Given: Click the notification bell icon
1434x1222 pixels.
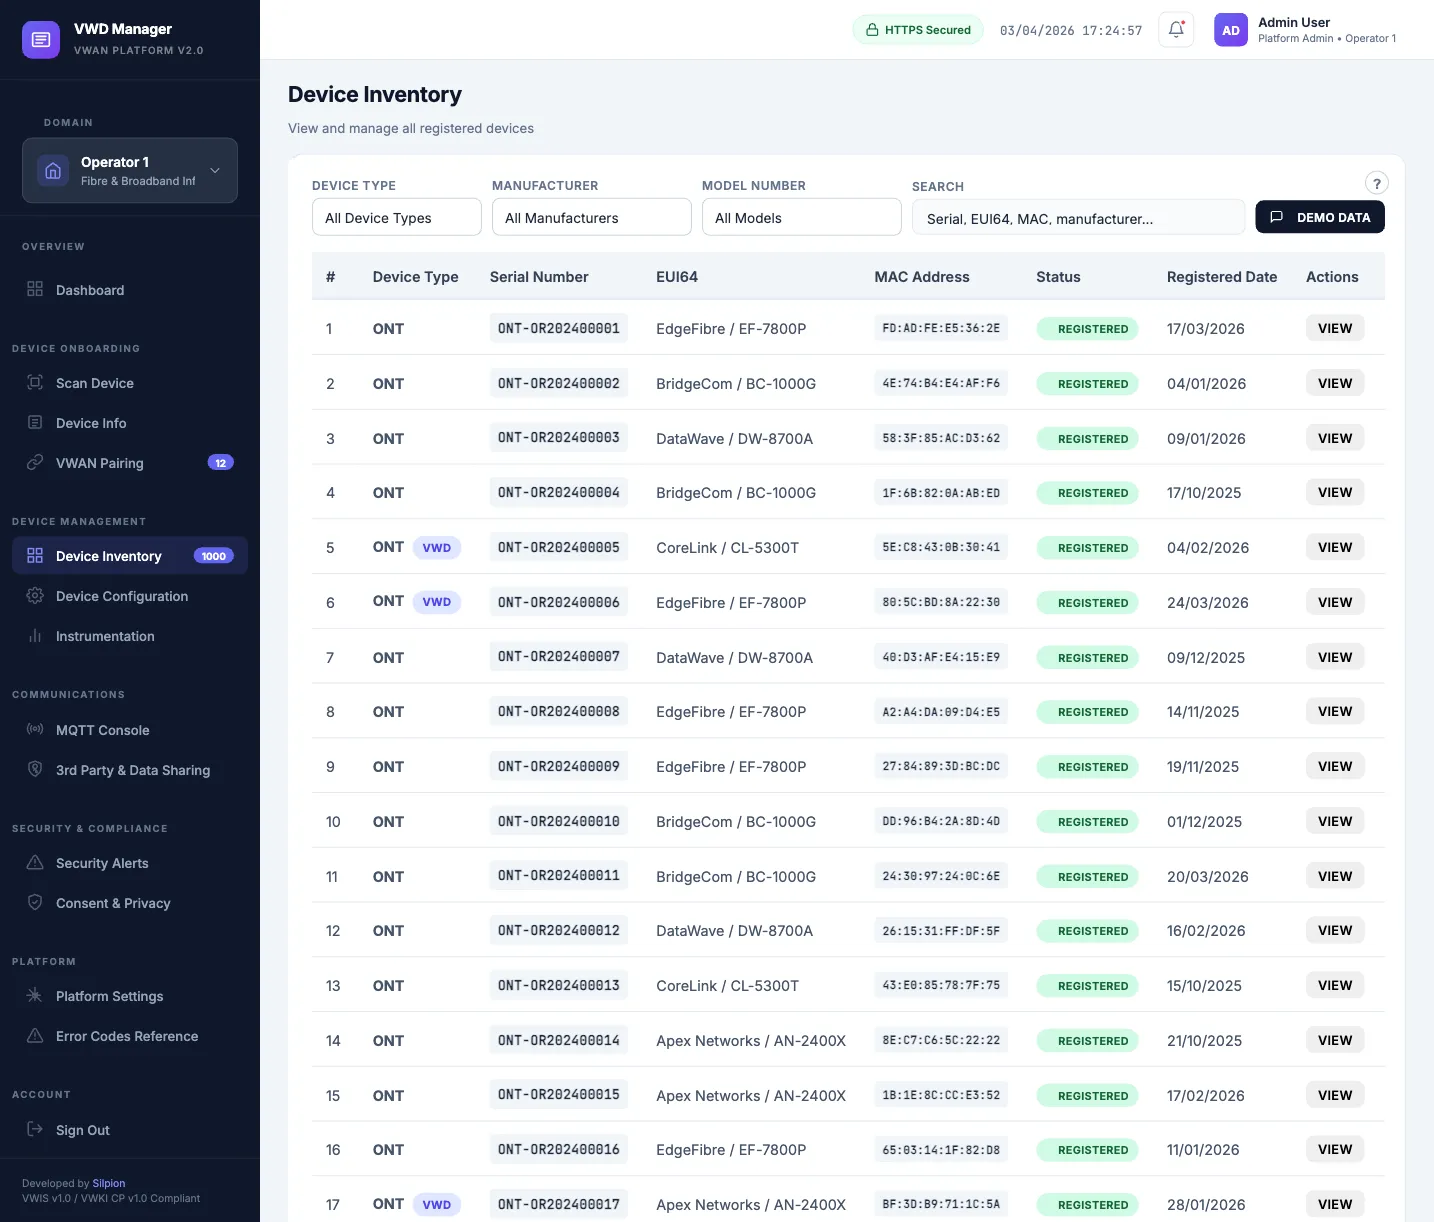Looking at the screenshot, I should click(1176, 30).
